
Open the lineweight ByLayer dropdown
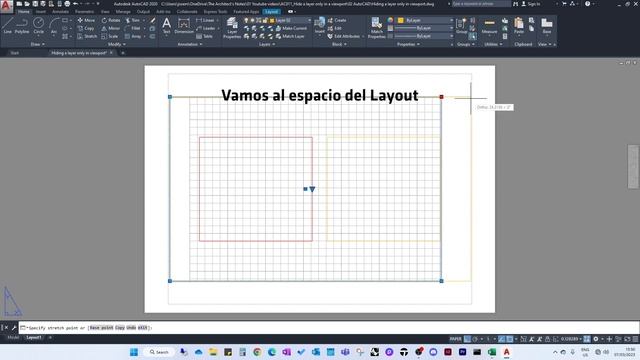point(424,28)
